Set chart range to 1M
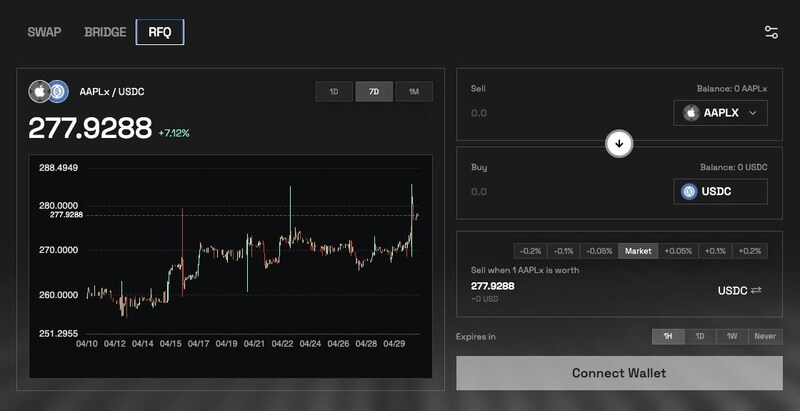 point(414,92)
